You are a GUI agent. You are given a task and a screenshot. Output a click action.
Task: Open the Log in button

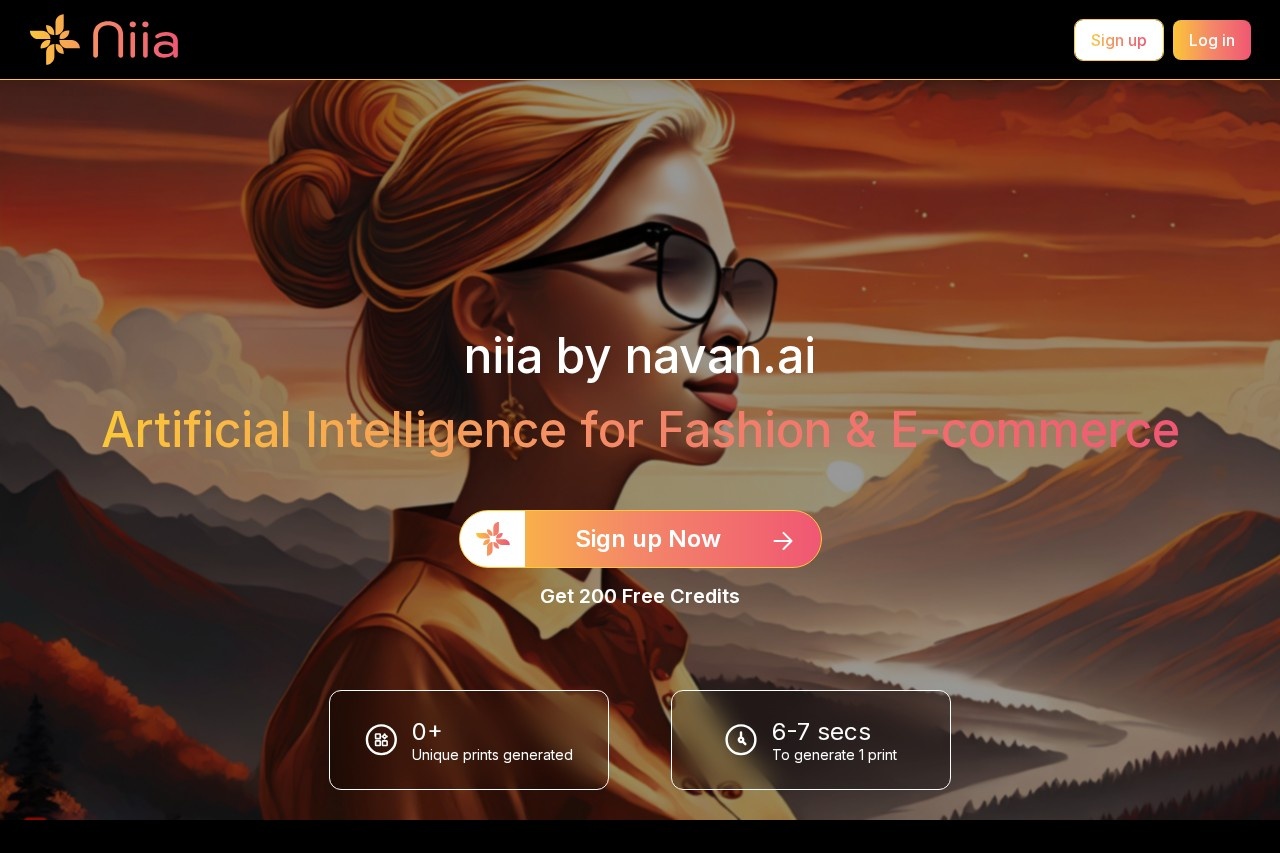point(1212,40)
